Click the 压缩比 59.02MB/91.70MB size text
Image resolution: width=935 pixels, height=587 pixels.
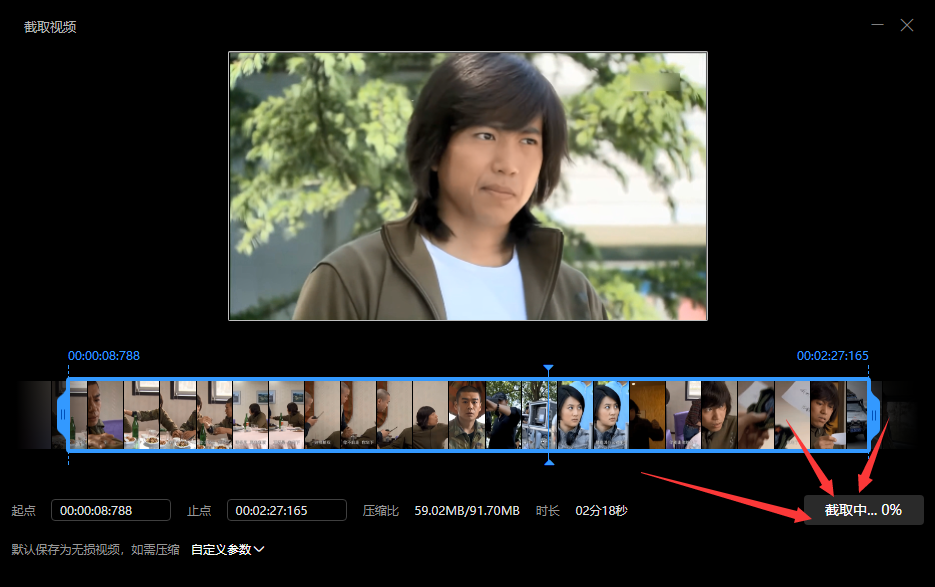tap(468, 511)
